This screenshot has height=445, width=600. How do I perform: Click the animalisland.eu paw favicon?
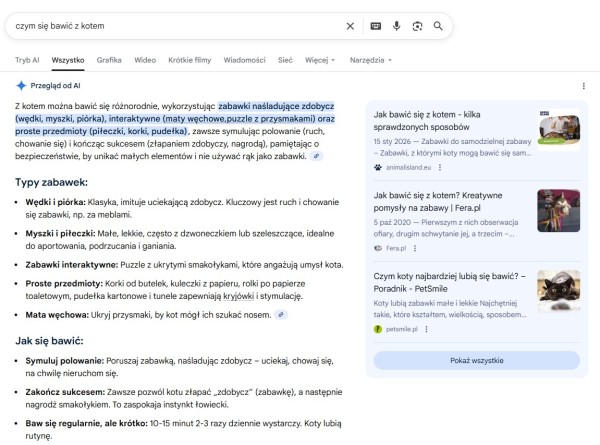coord(378,167)
